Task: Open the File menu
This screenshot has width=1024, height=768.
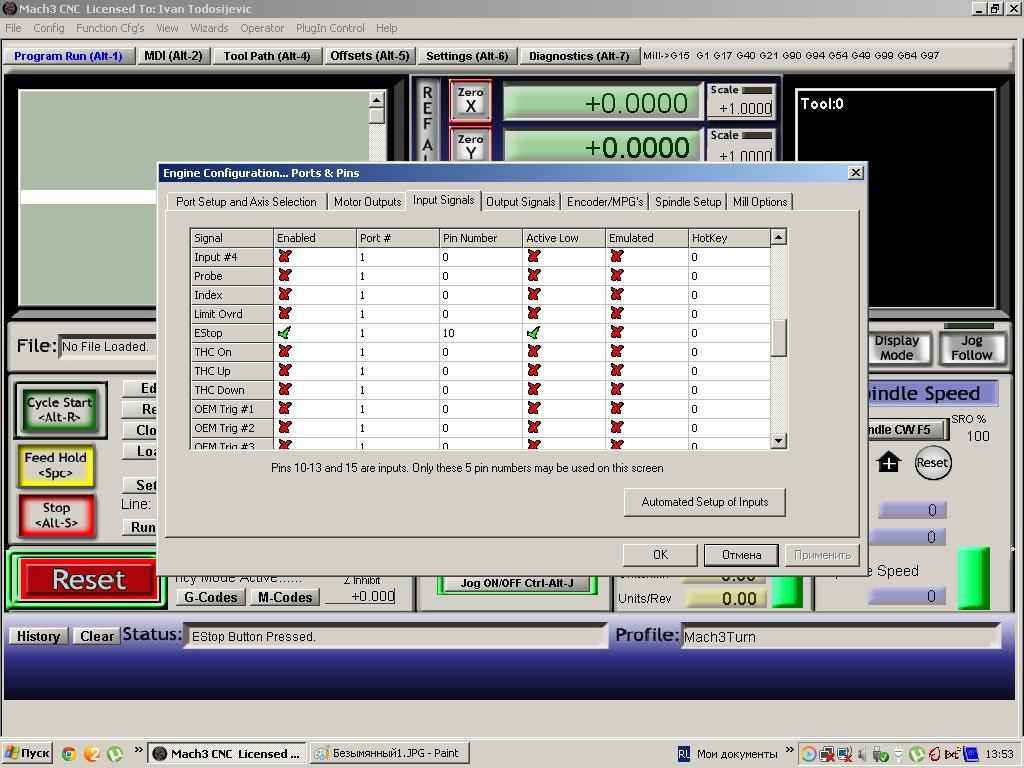Action: [x=13, y=28]
